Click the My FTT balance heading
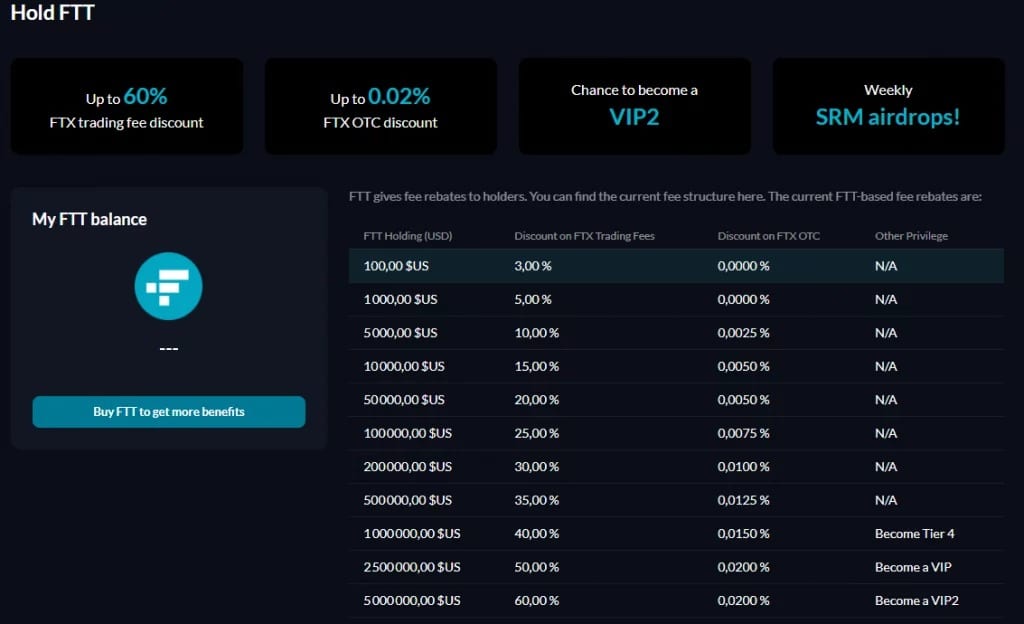1024x624 pixels. point(89,219)
